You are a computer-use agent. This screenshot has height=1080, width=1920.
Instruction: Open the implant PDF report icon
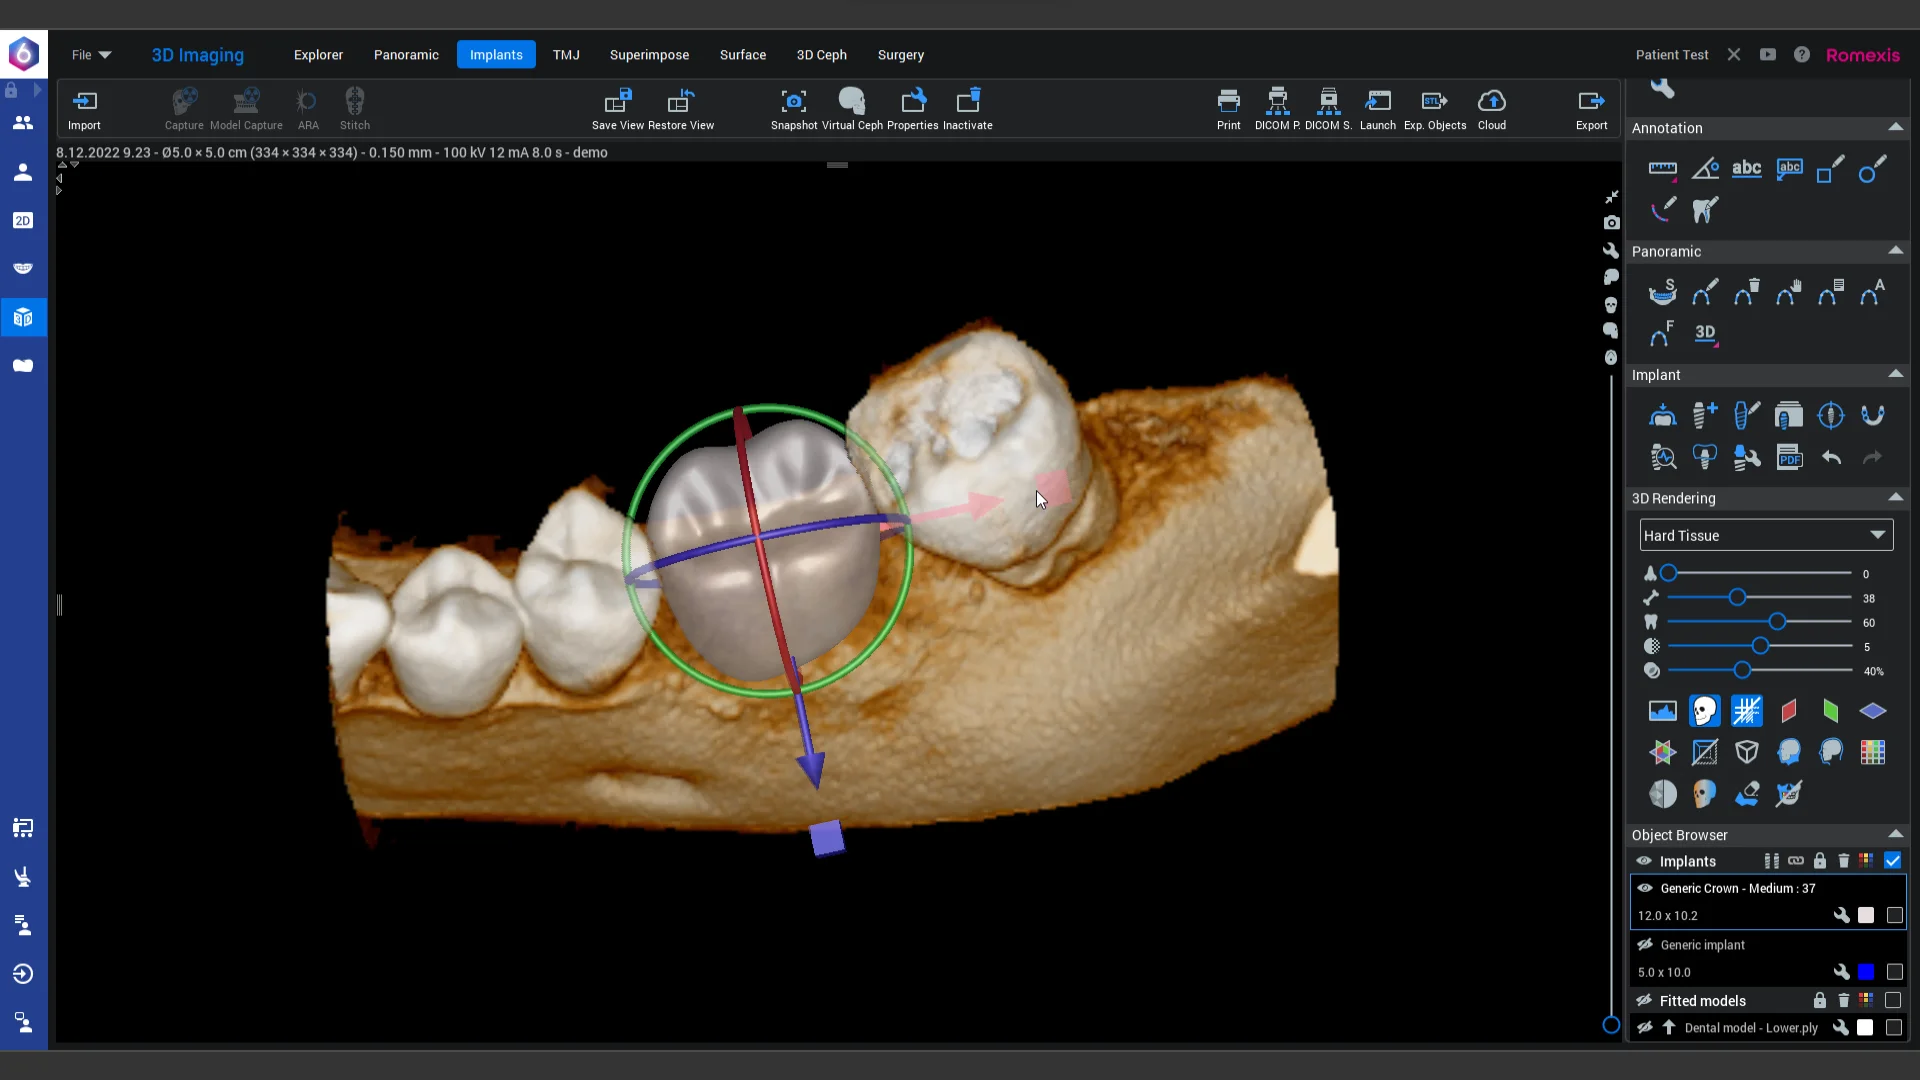click(x=1789, y=458)
